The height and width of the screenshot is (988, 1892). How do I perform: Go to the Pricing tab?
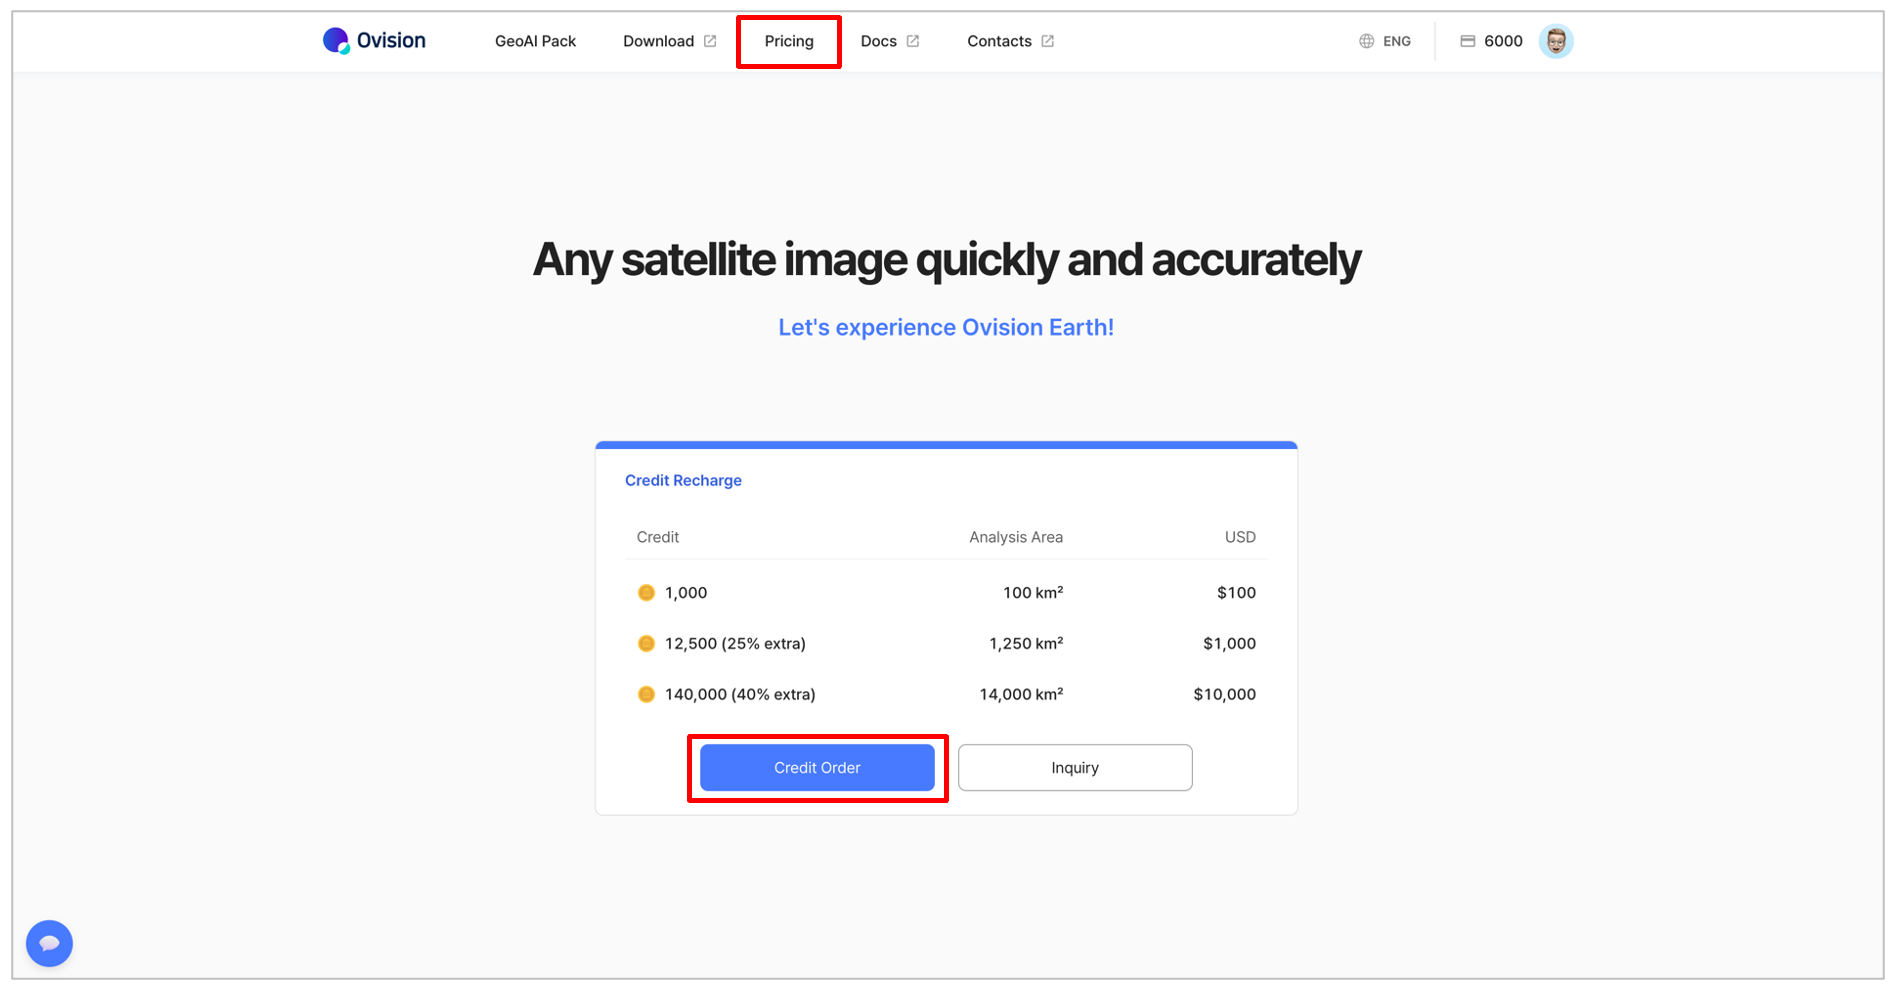click(788, 41)
